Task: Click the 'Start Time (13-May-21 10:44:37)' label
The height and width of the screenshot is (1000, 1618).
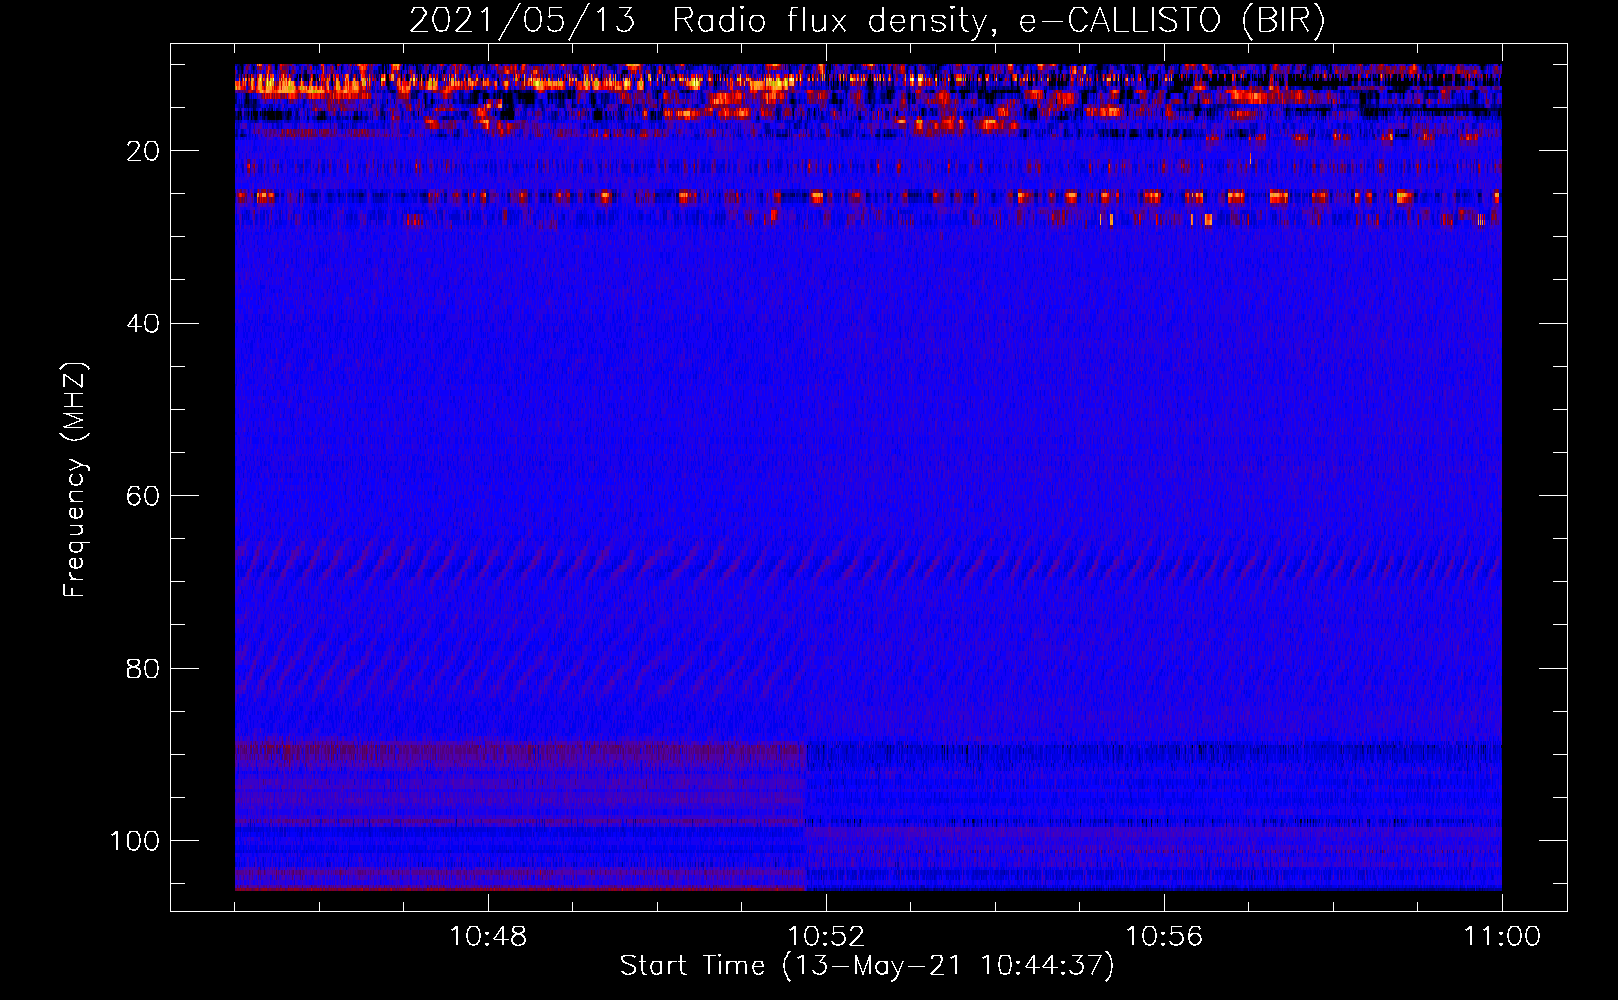Action: [867, 966]
